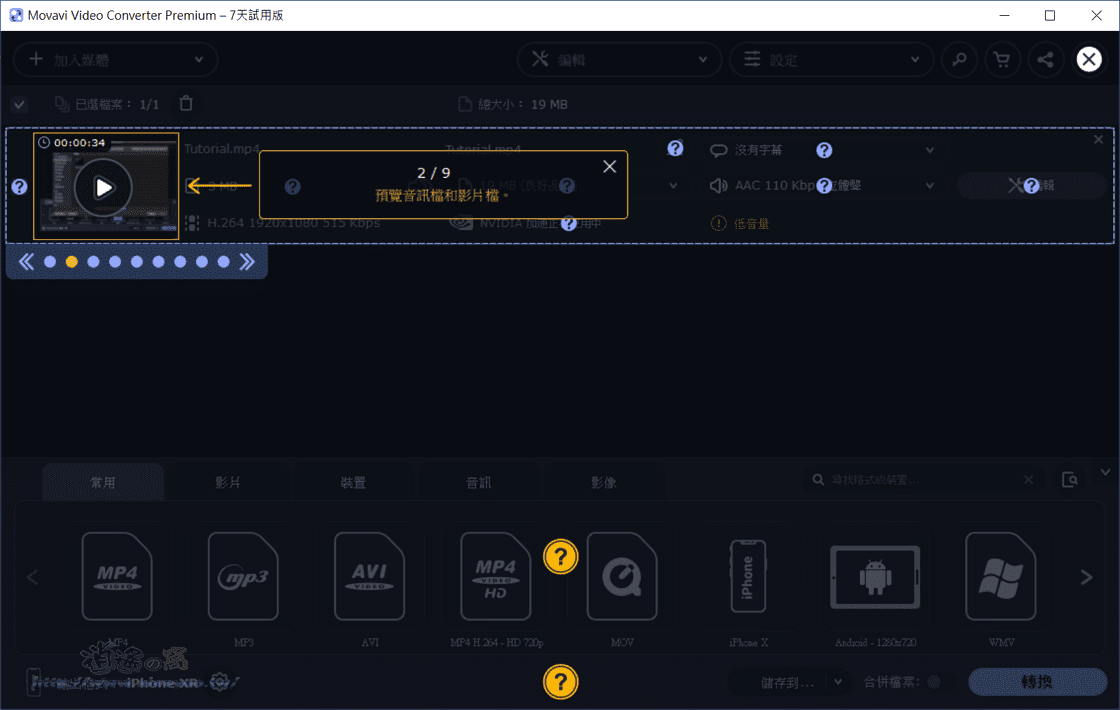The image size is (1120, 710).
Task: Remove the Tutorial.mp4 file row
Action: point(1099,139)
